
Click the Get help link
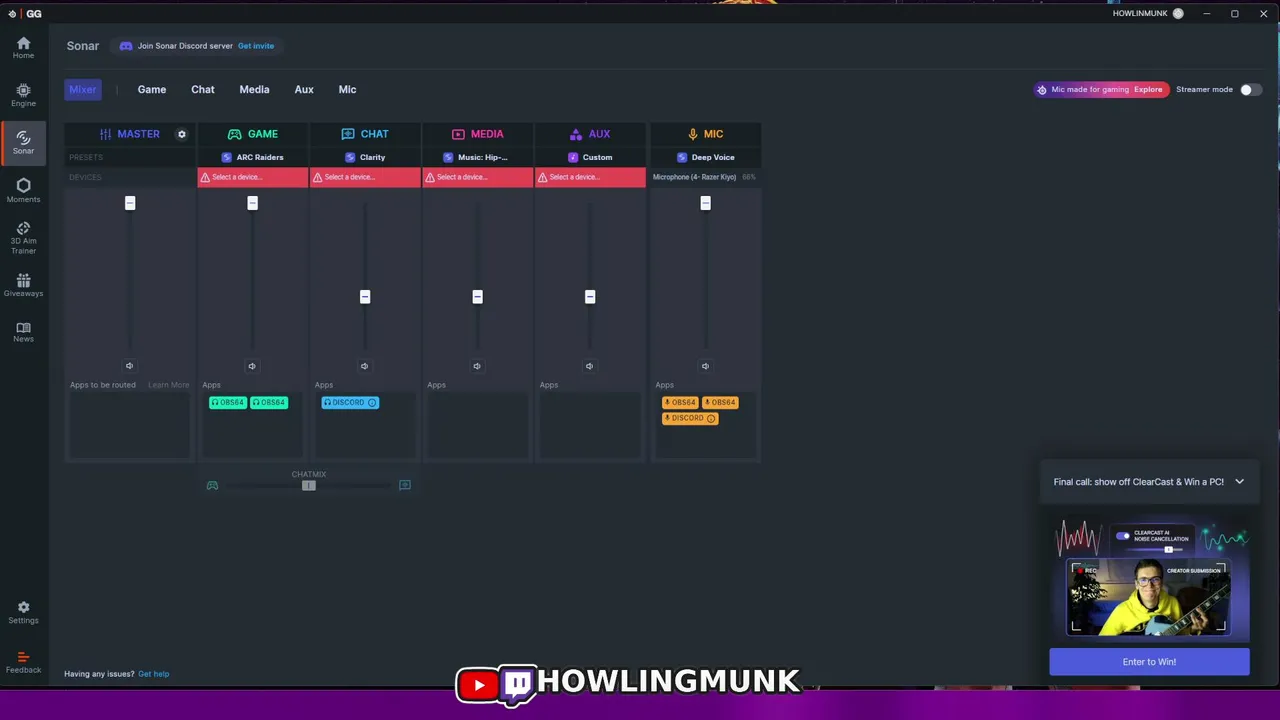coord(153,674)
